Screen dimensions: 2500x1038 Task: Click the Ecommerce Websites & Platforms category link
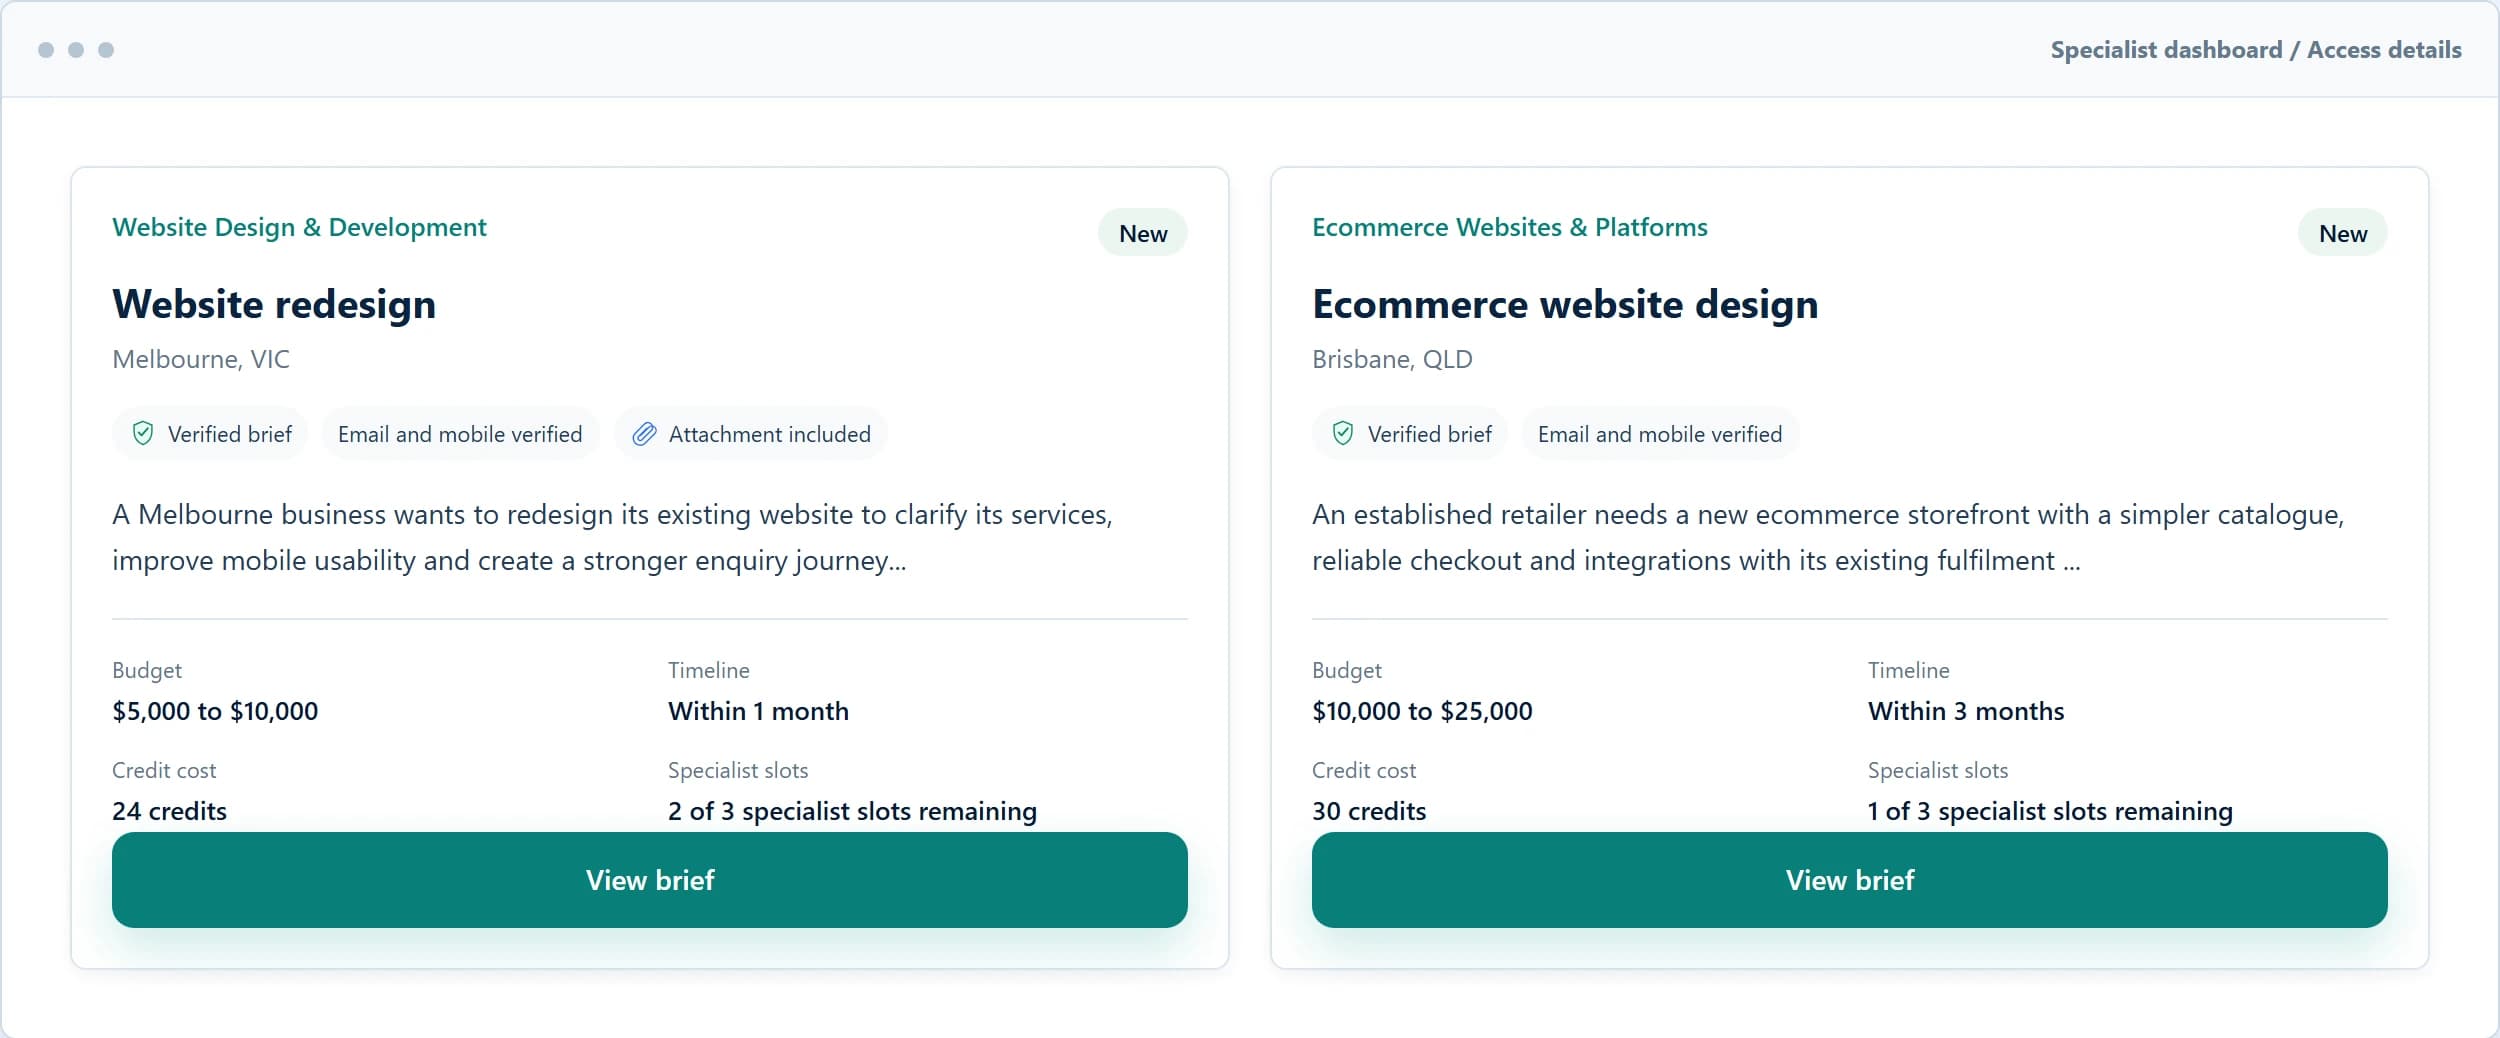(x=1510, y=227)
